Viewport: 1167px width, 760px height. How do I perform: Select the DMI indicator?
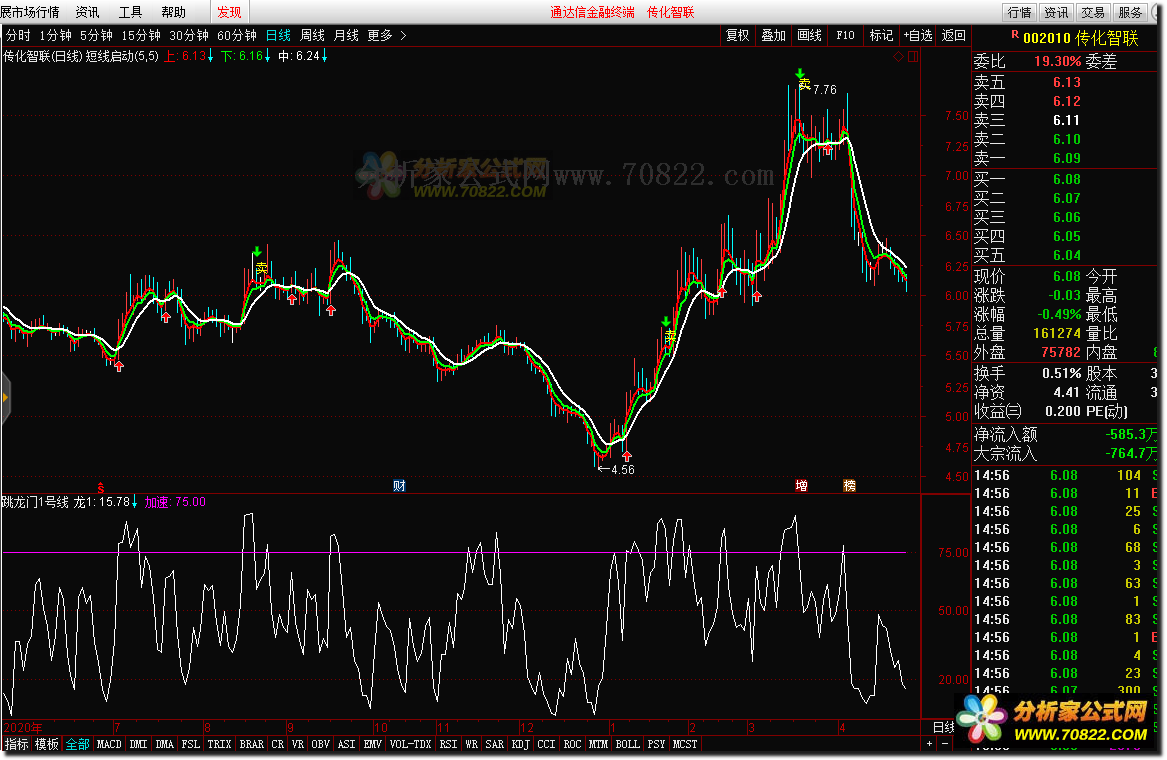coord(138,744)
